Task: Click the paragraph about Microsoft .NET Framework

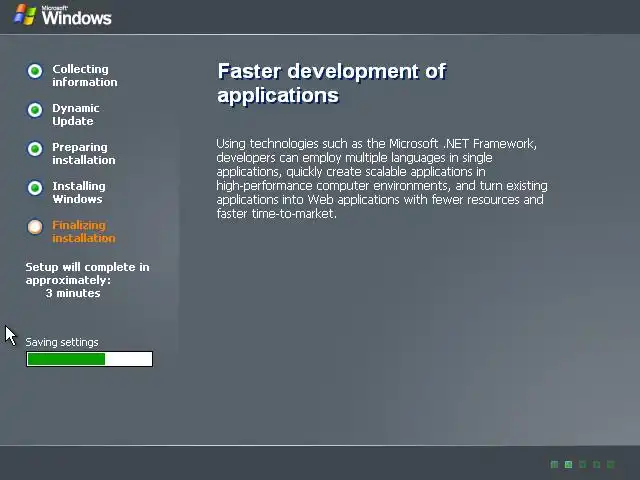Action: pyautogui.click(x=382, y=179)
